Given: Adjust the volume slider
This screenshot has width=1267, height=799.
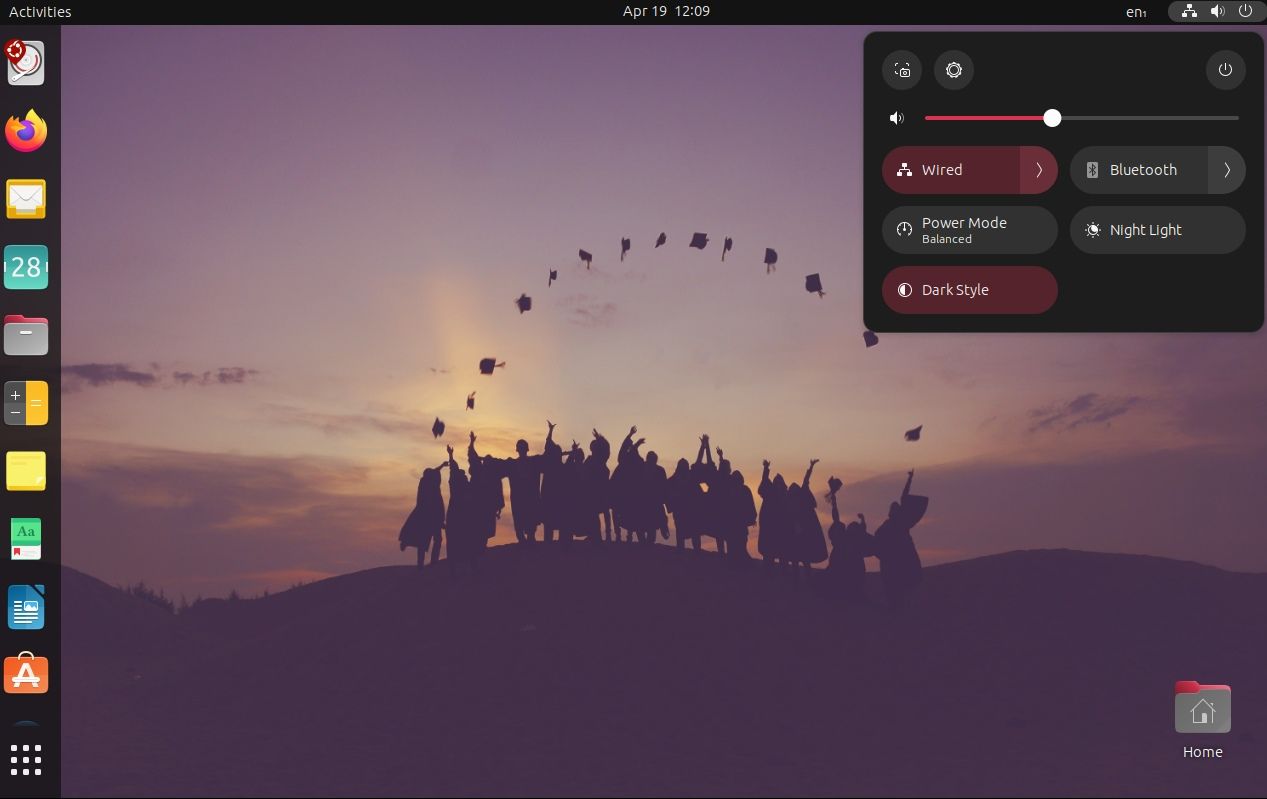Looking at the screenshot, I should pos(1052,118).
